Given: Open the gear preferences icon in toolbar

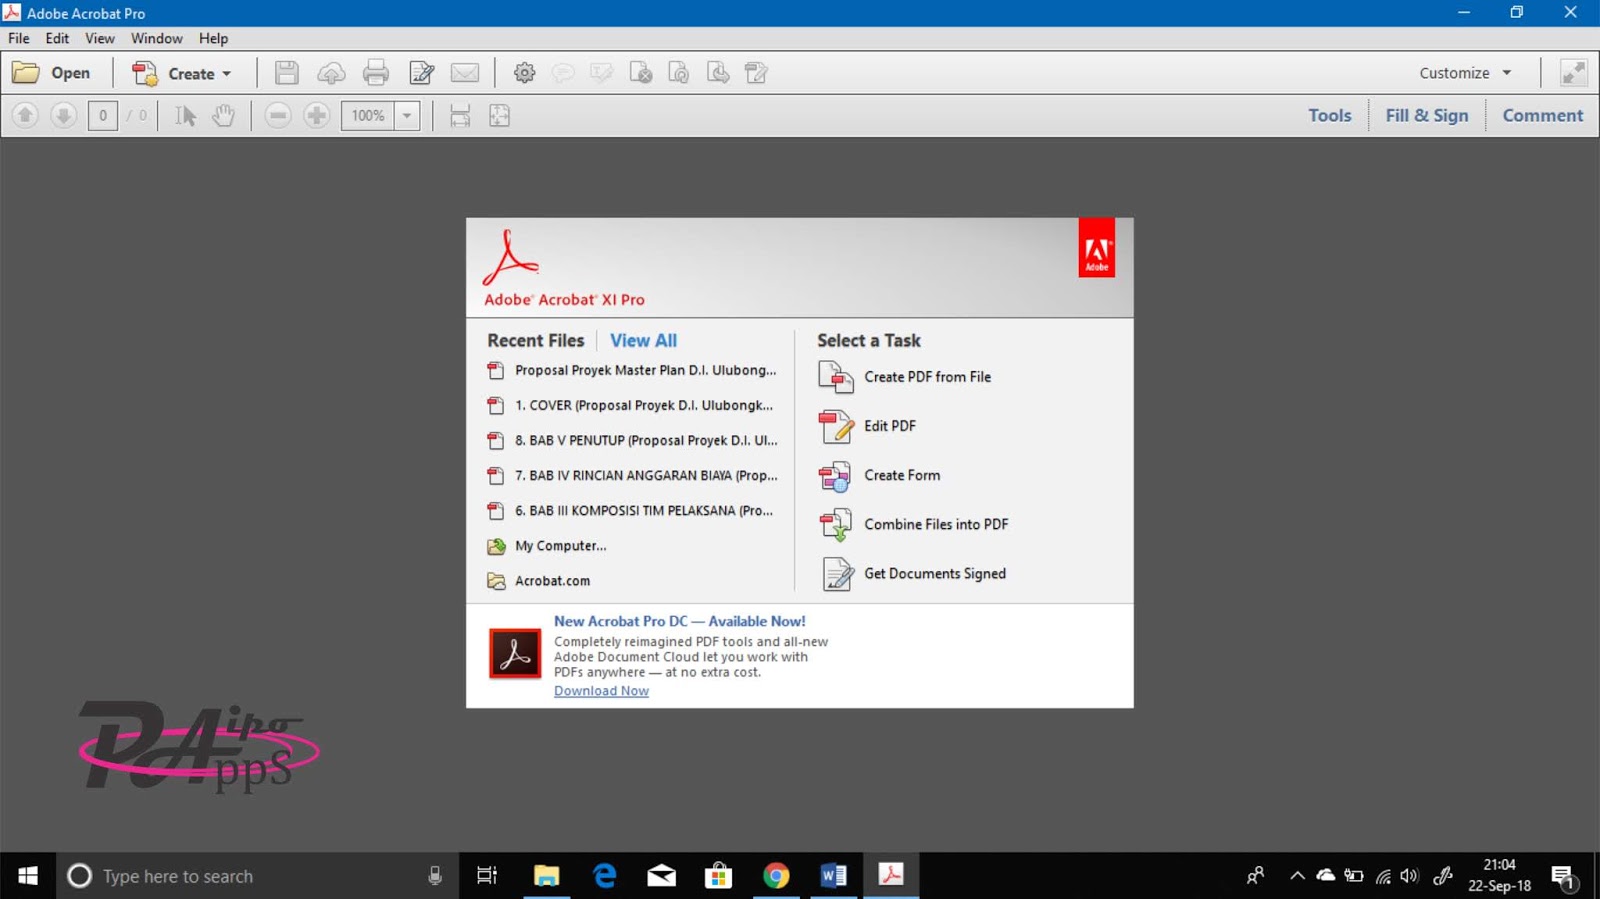Looking at the screenshot, I should tap(525, 73).
